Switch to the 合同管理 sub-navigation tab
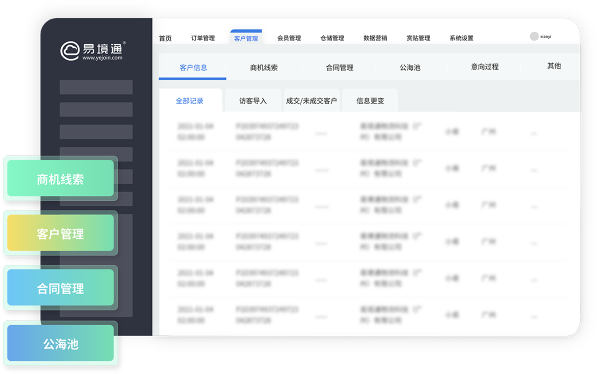 pyautogui.click(x=340, y=67)
